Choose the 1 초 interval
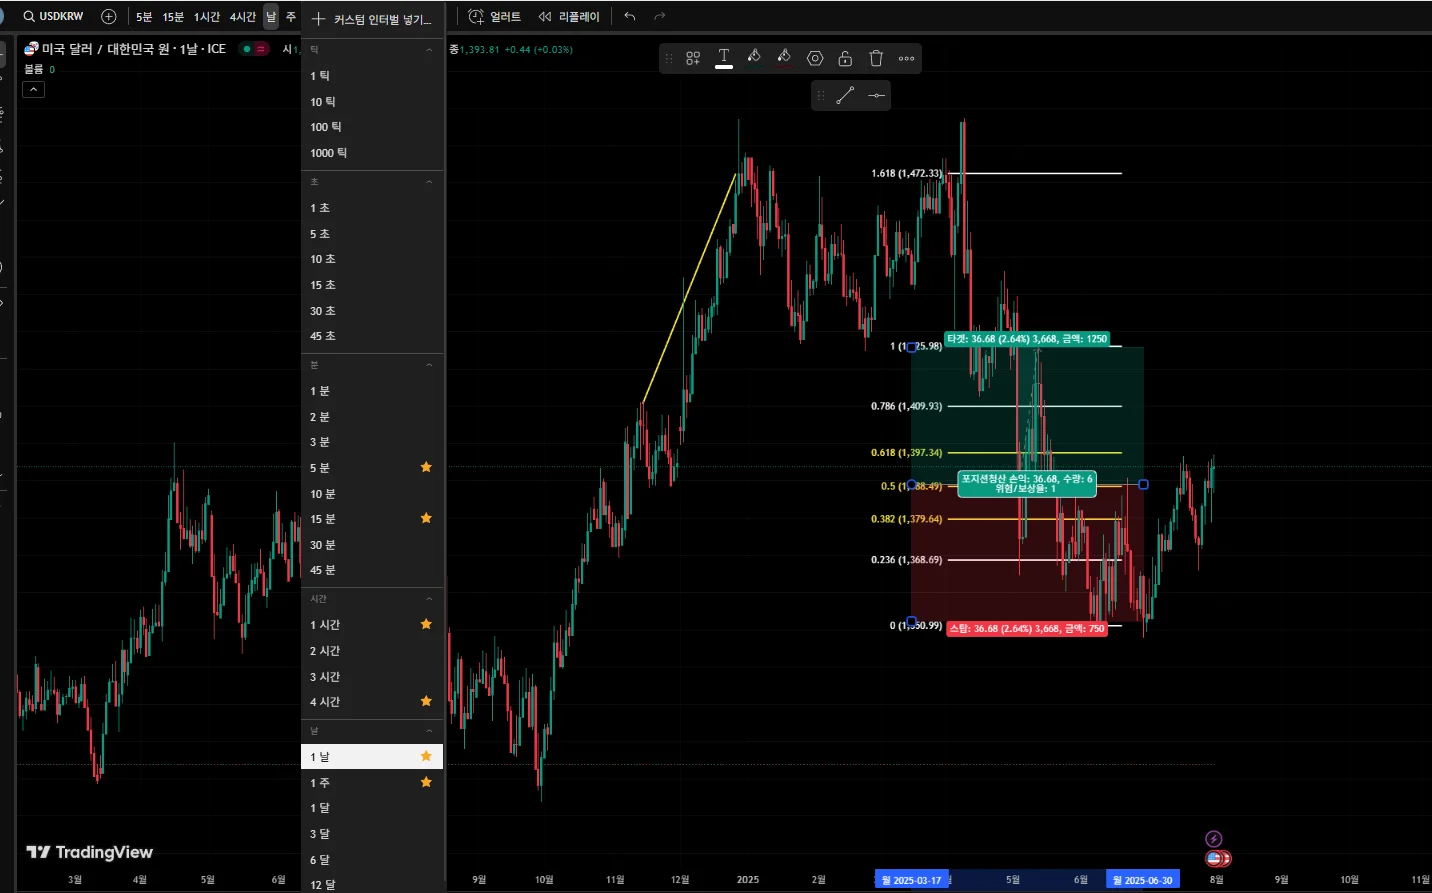This screenshot has width=1432, height=893. pos(372,208)
